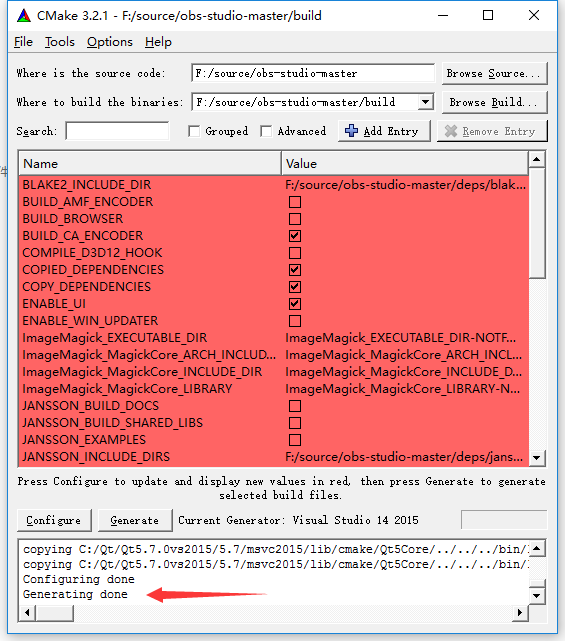Click the CMake logo icon in title bar
Viewport: 565px width, 641px height.
pos(24,16)
